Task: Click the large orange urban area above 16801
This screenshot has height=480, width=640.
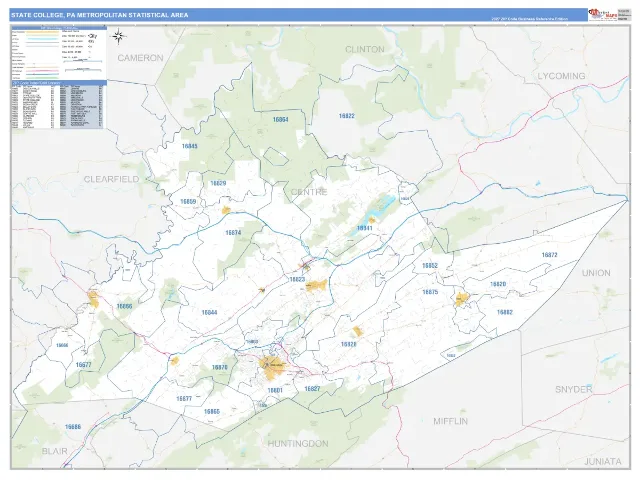Action: 272,367
